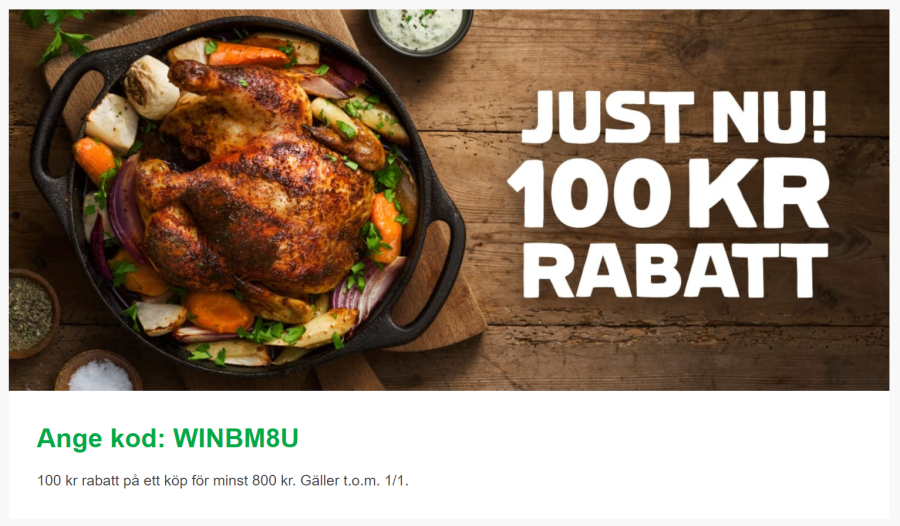Click the red onion wedge left of the chicken
The image size is (900, 526).
[x=125, y=210]
